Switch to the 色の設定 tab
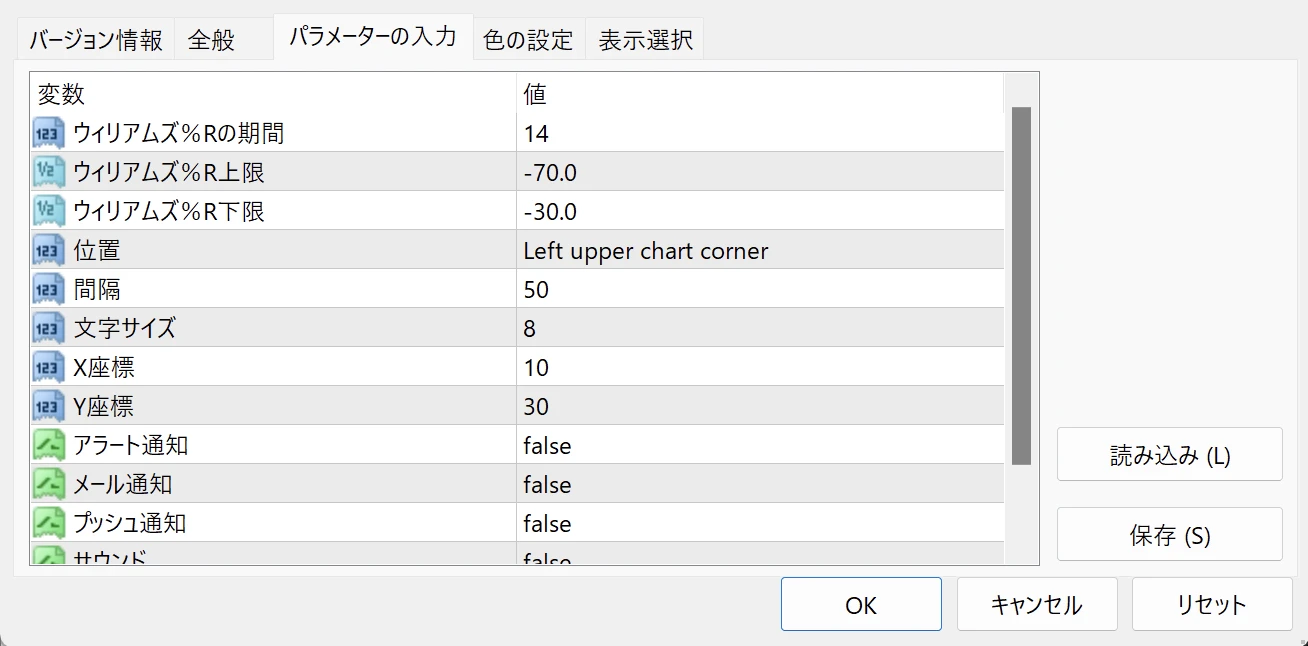This screenshot has height=646, width=1308. [x=528, y=38]
